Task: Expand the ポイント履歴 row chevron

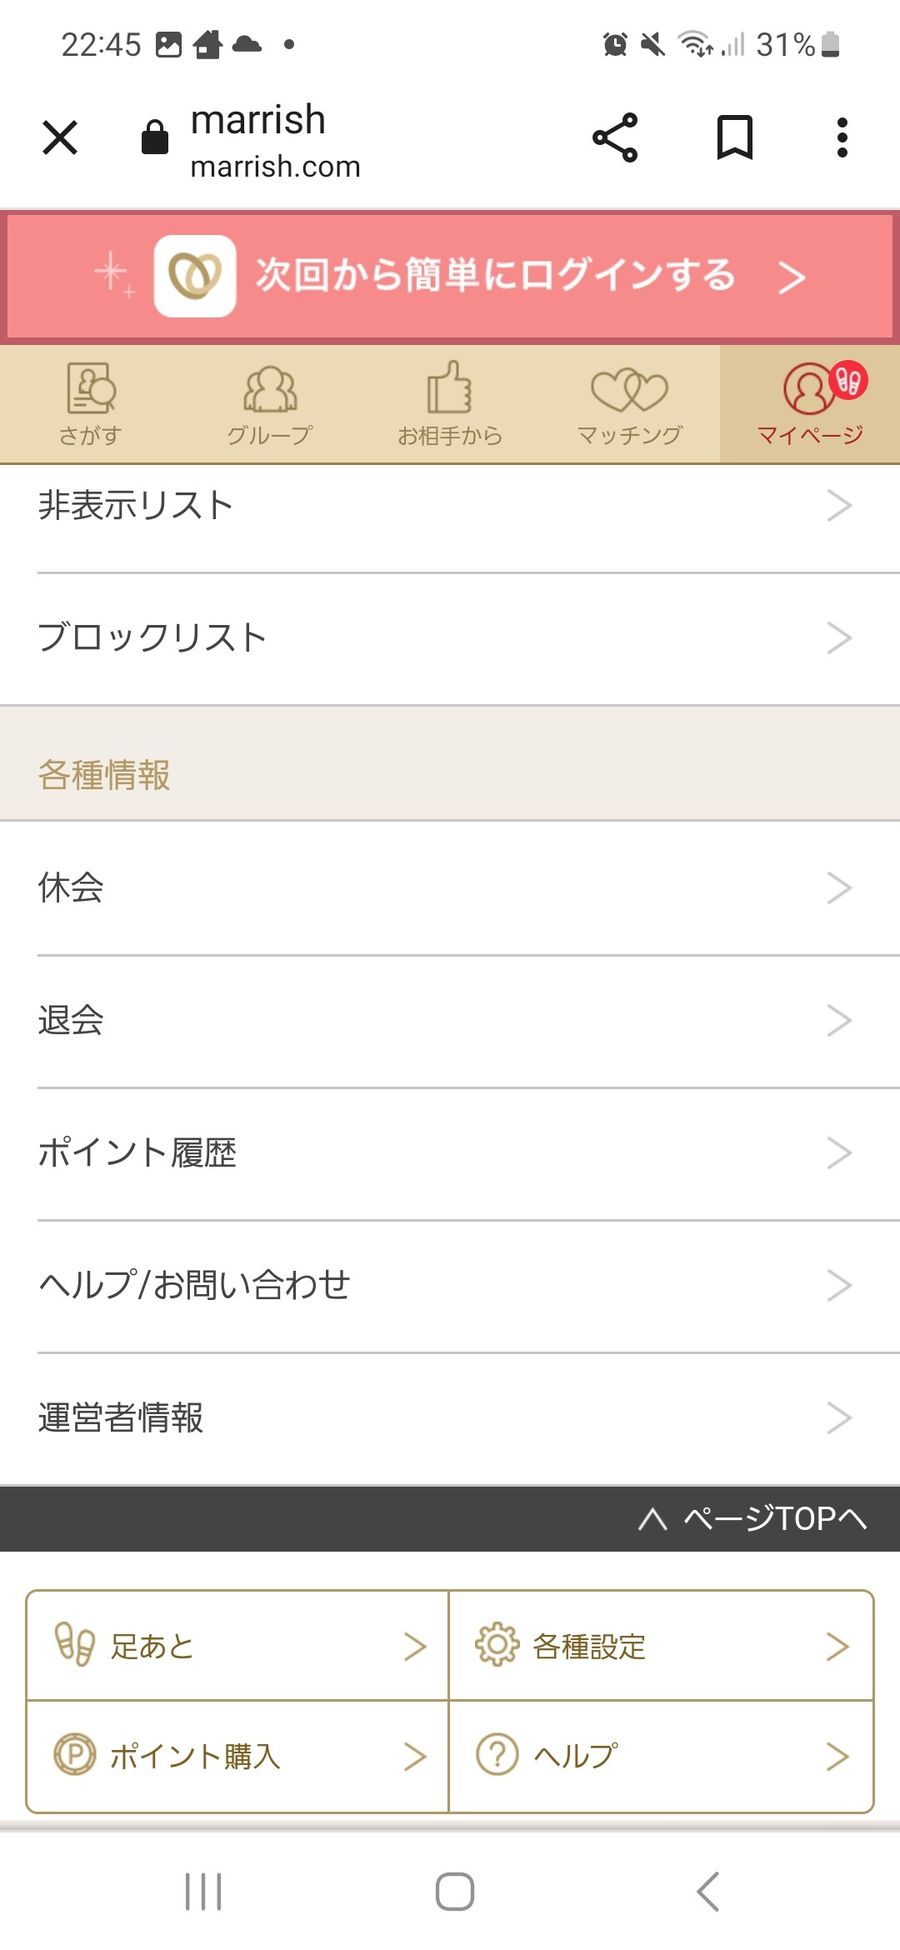Action: 839,1153
